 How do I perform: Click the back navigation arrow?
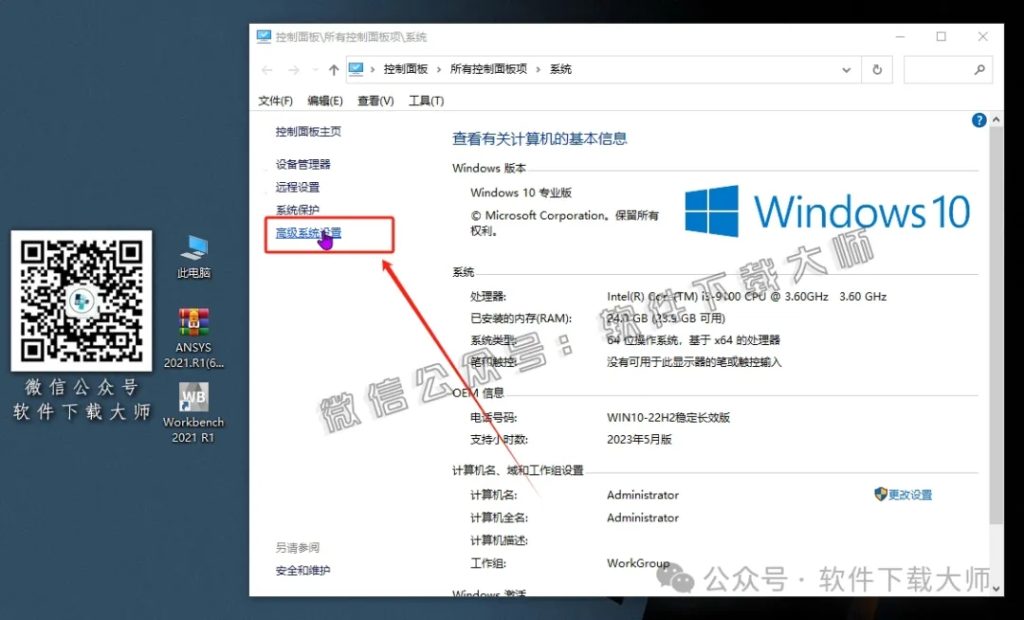point(267,70)
